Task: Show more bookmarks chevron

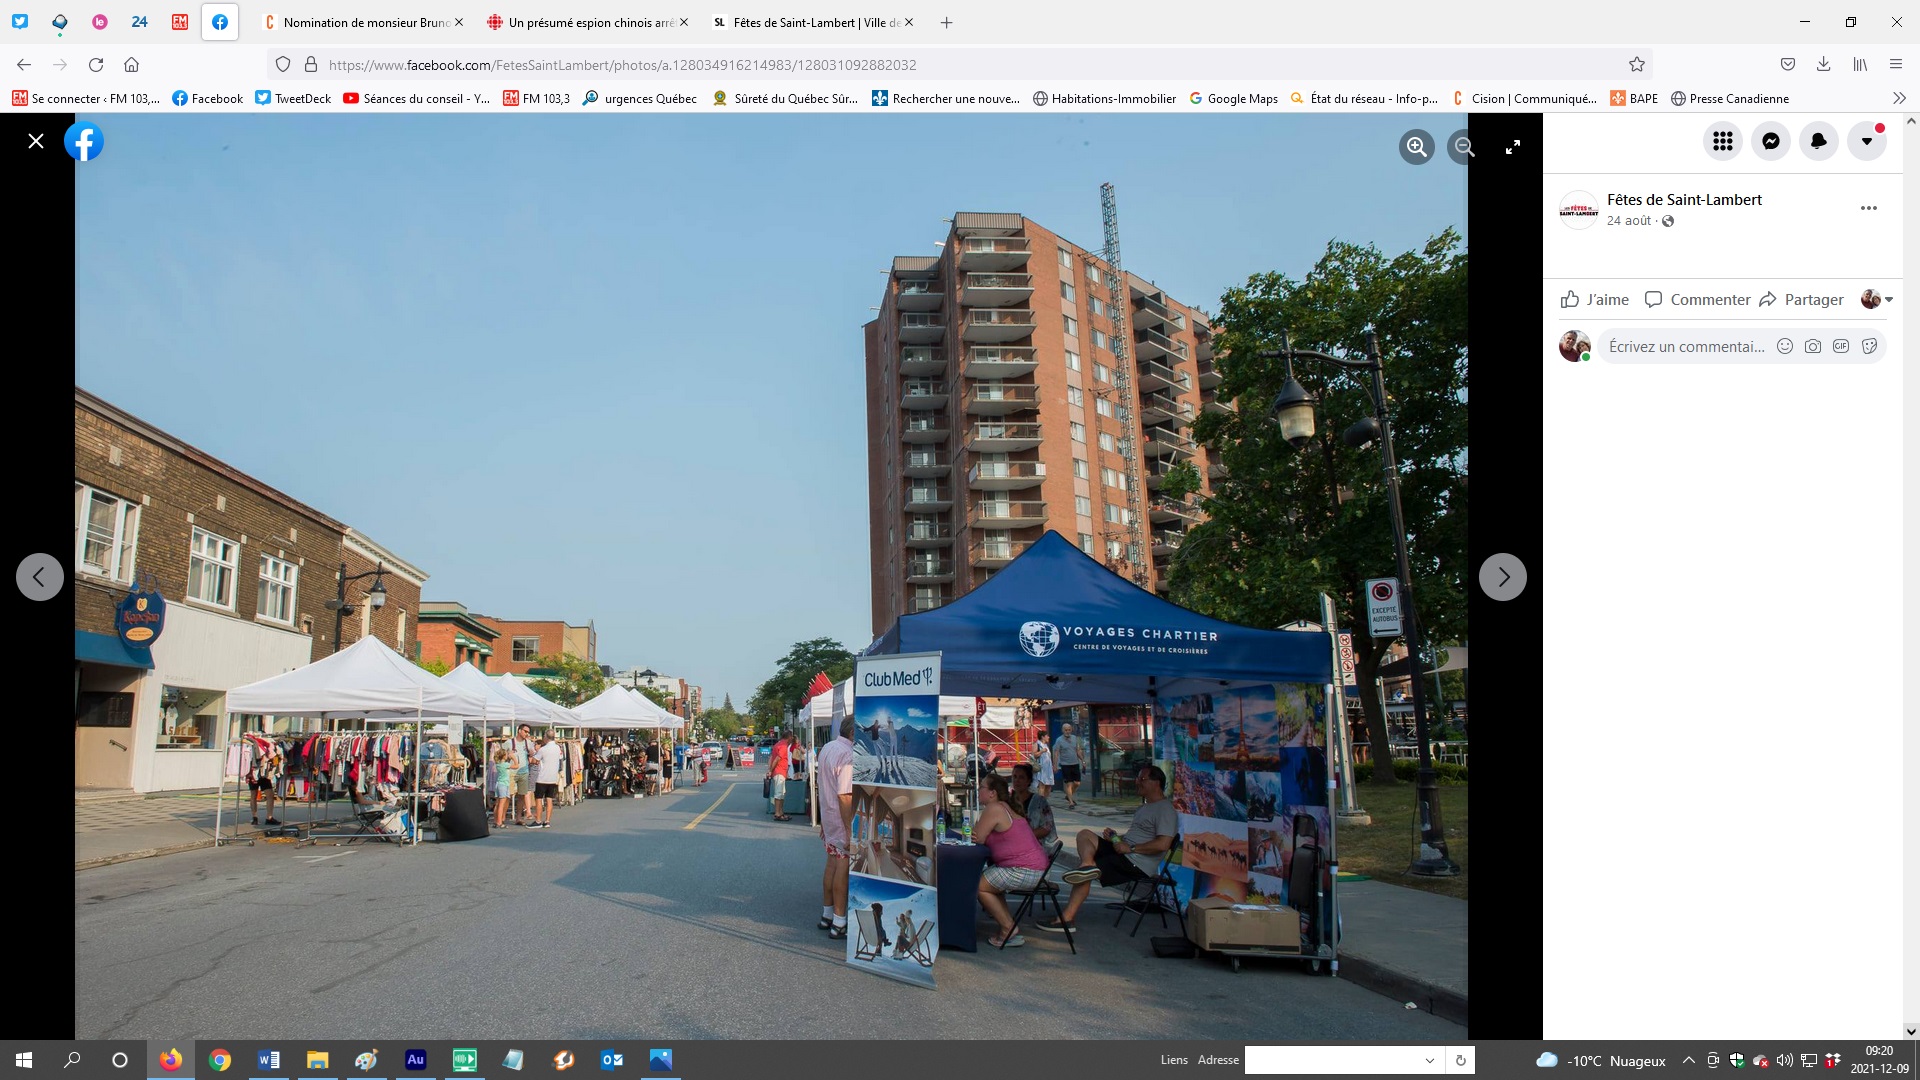Action: click(x=1899, y=98)
